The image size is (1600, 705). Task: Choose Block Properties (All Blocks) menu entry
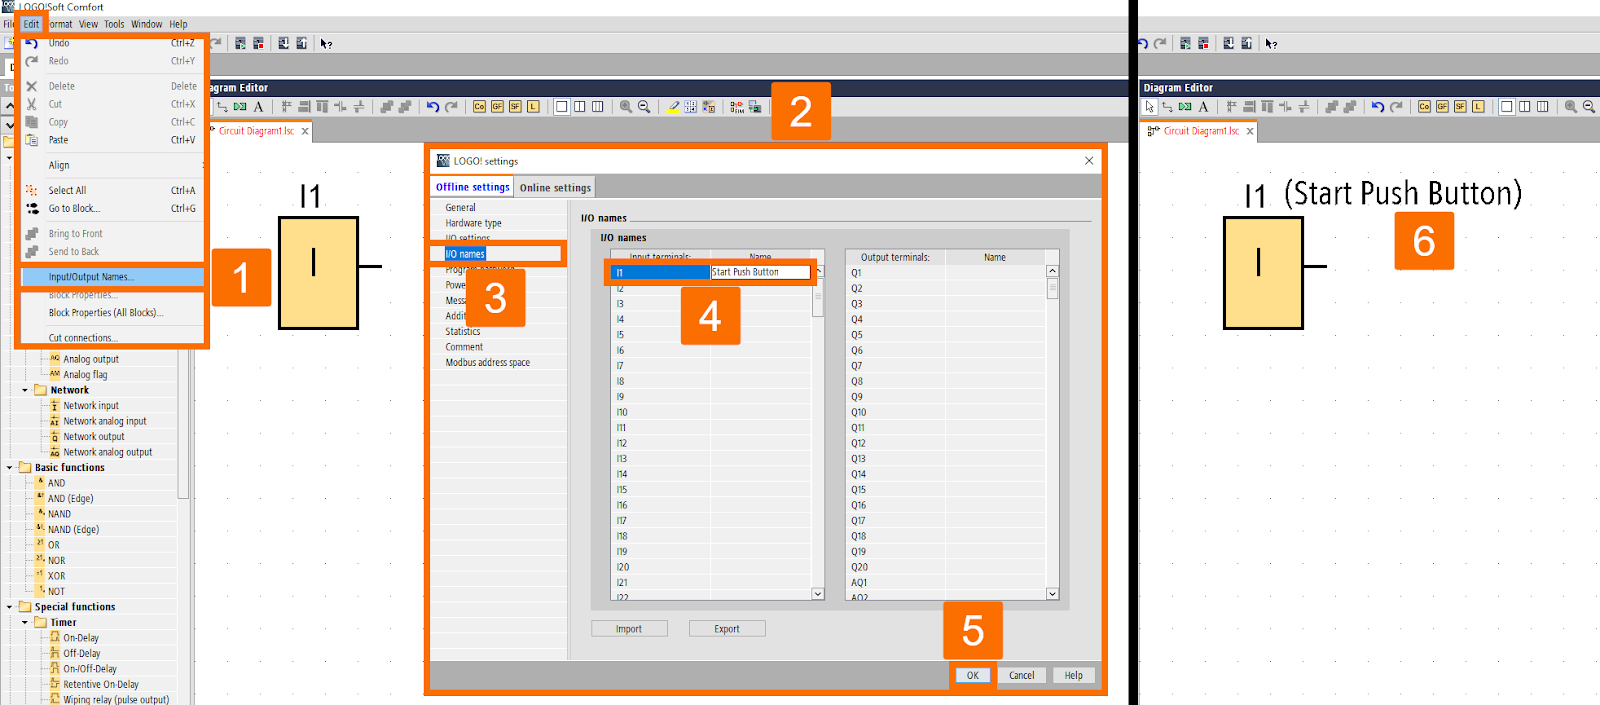point(113,313)
